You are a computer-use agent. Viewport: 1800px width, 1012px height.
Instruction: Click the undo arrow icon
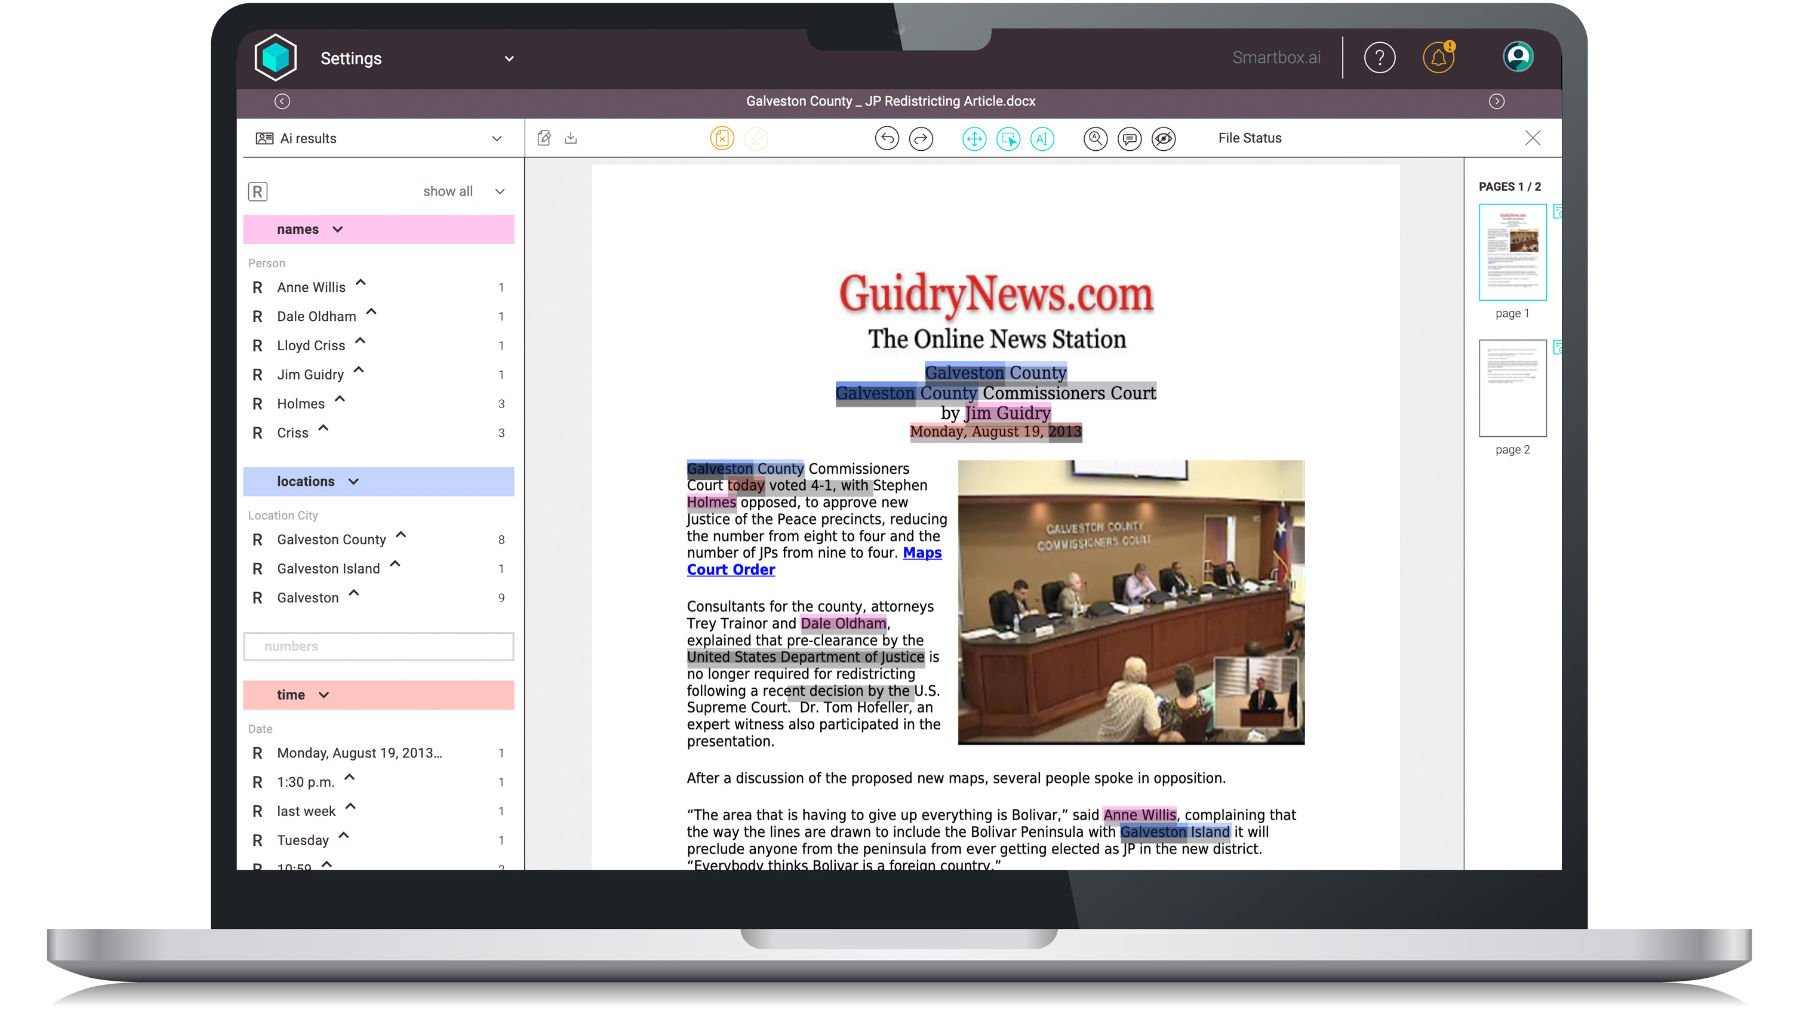886,139
